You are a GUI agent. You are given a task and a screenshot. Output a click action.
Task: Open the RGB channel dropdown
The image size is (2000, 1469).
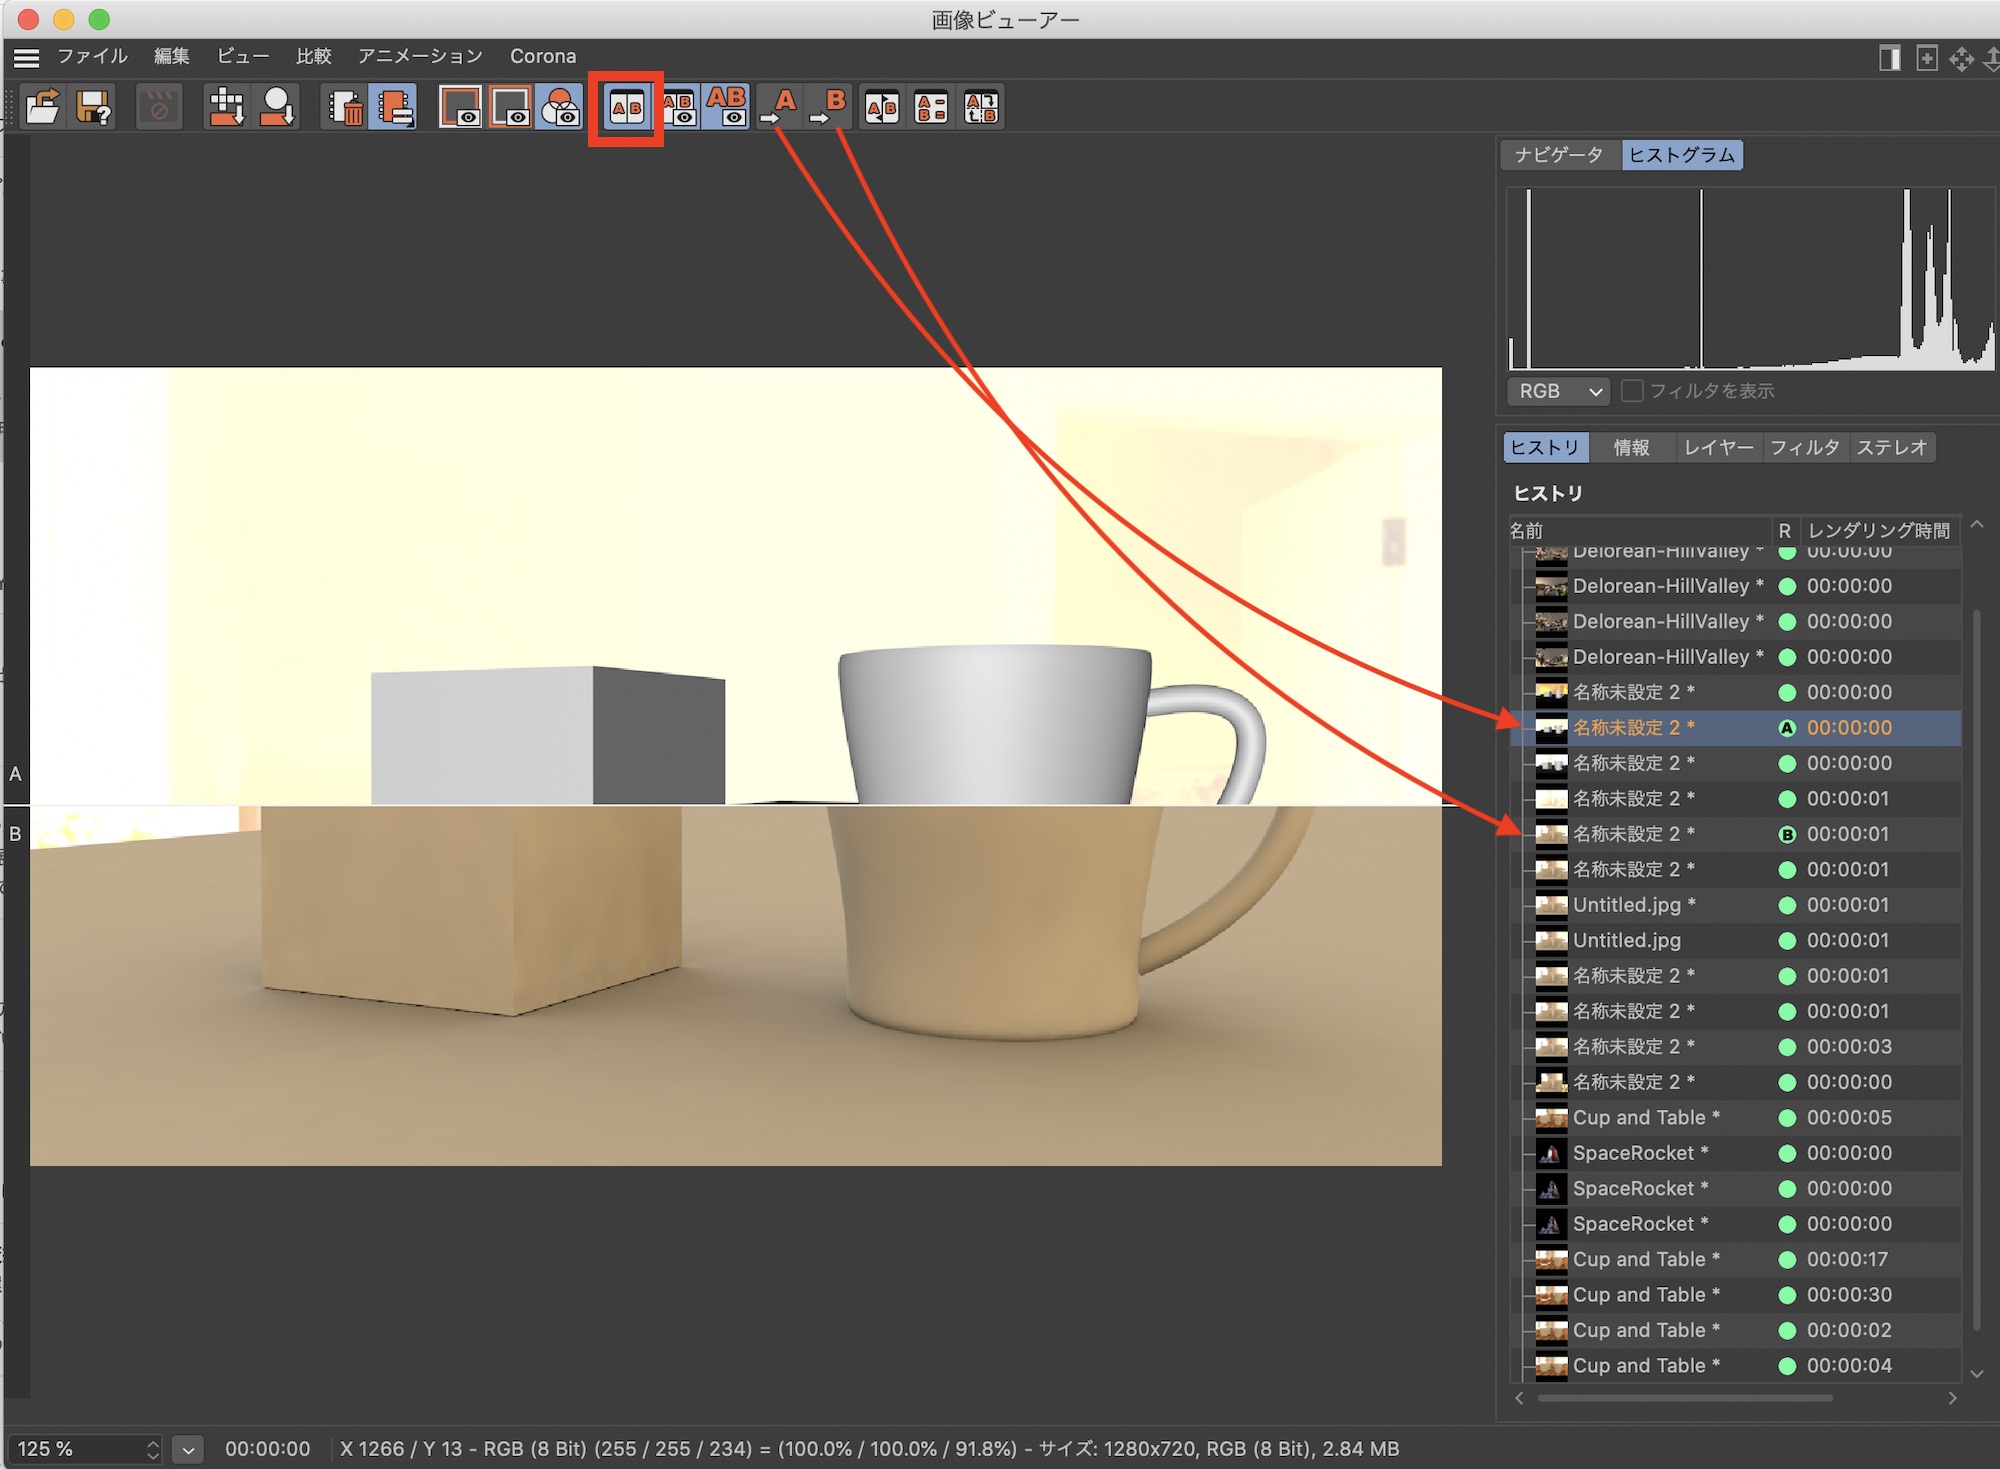click(1560, 391)
